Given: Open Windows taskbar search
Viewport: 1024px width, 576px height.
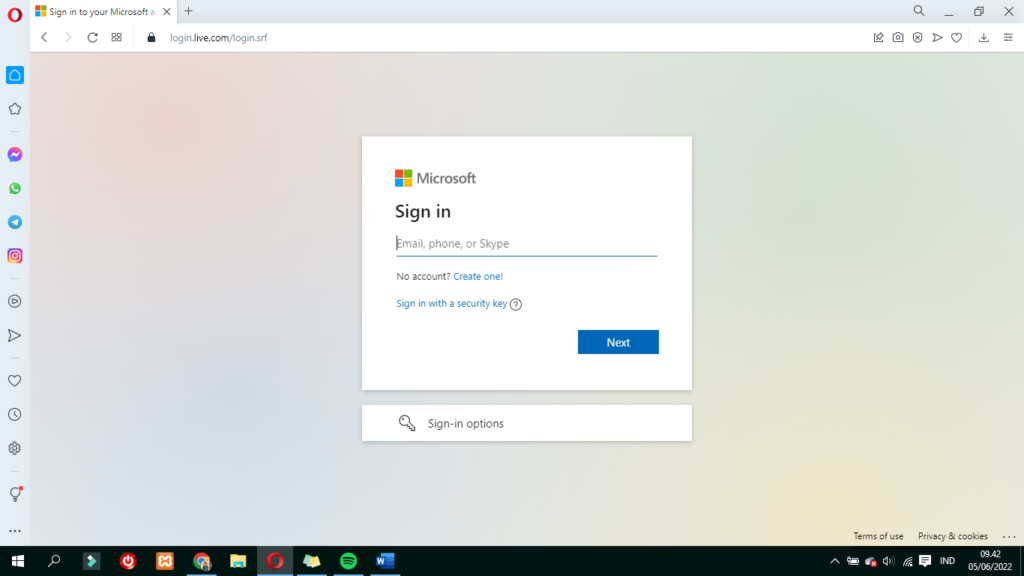Looking at the screenshot, I should click(54, 561).
